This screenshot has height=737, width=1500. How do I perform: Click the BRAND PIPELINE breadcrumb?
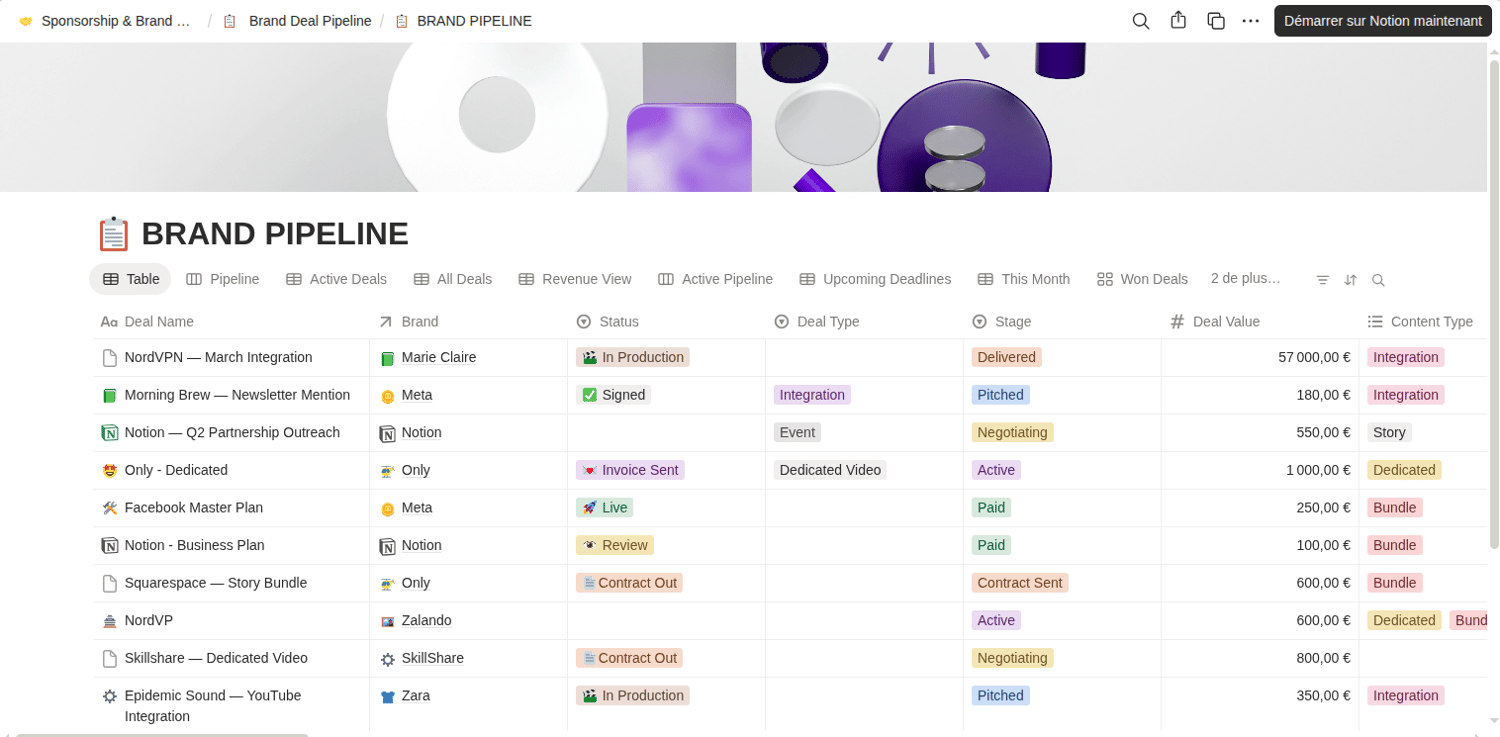[463, 21]
